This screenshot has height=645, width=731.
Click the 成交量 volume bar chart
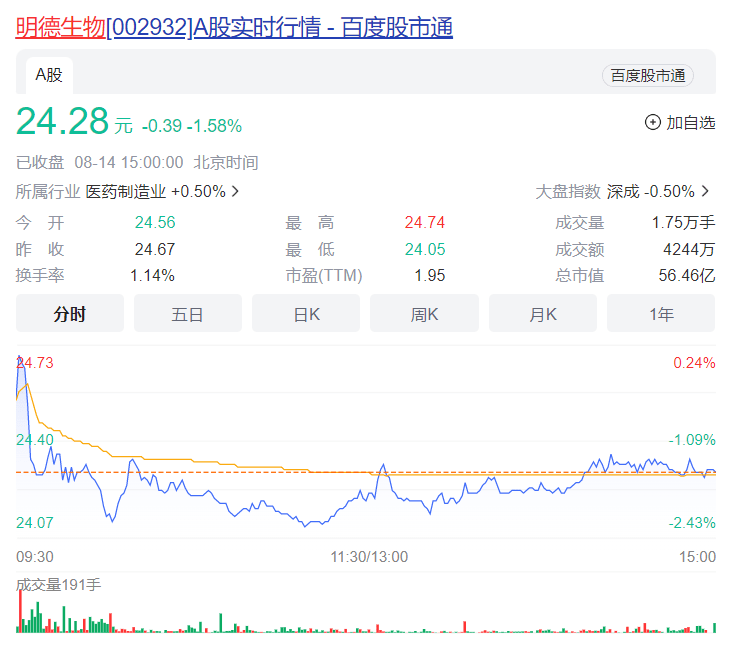click(365, 615)
